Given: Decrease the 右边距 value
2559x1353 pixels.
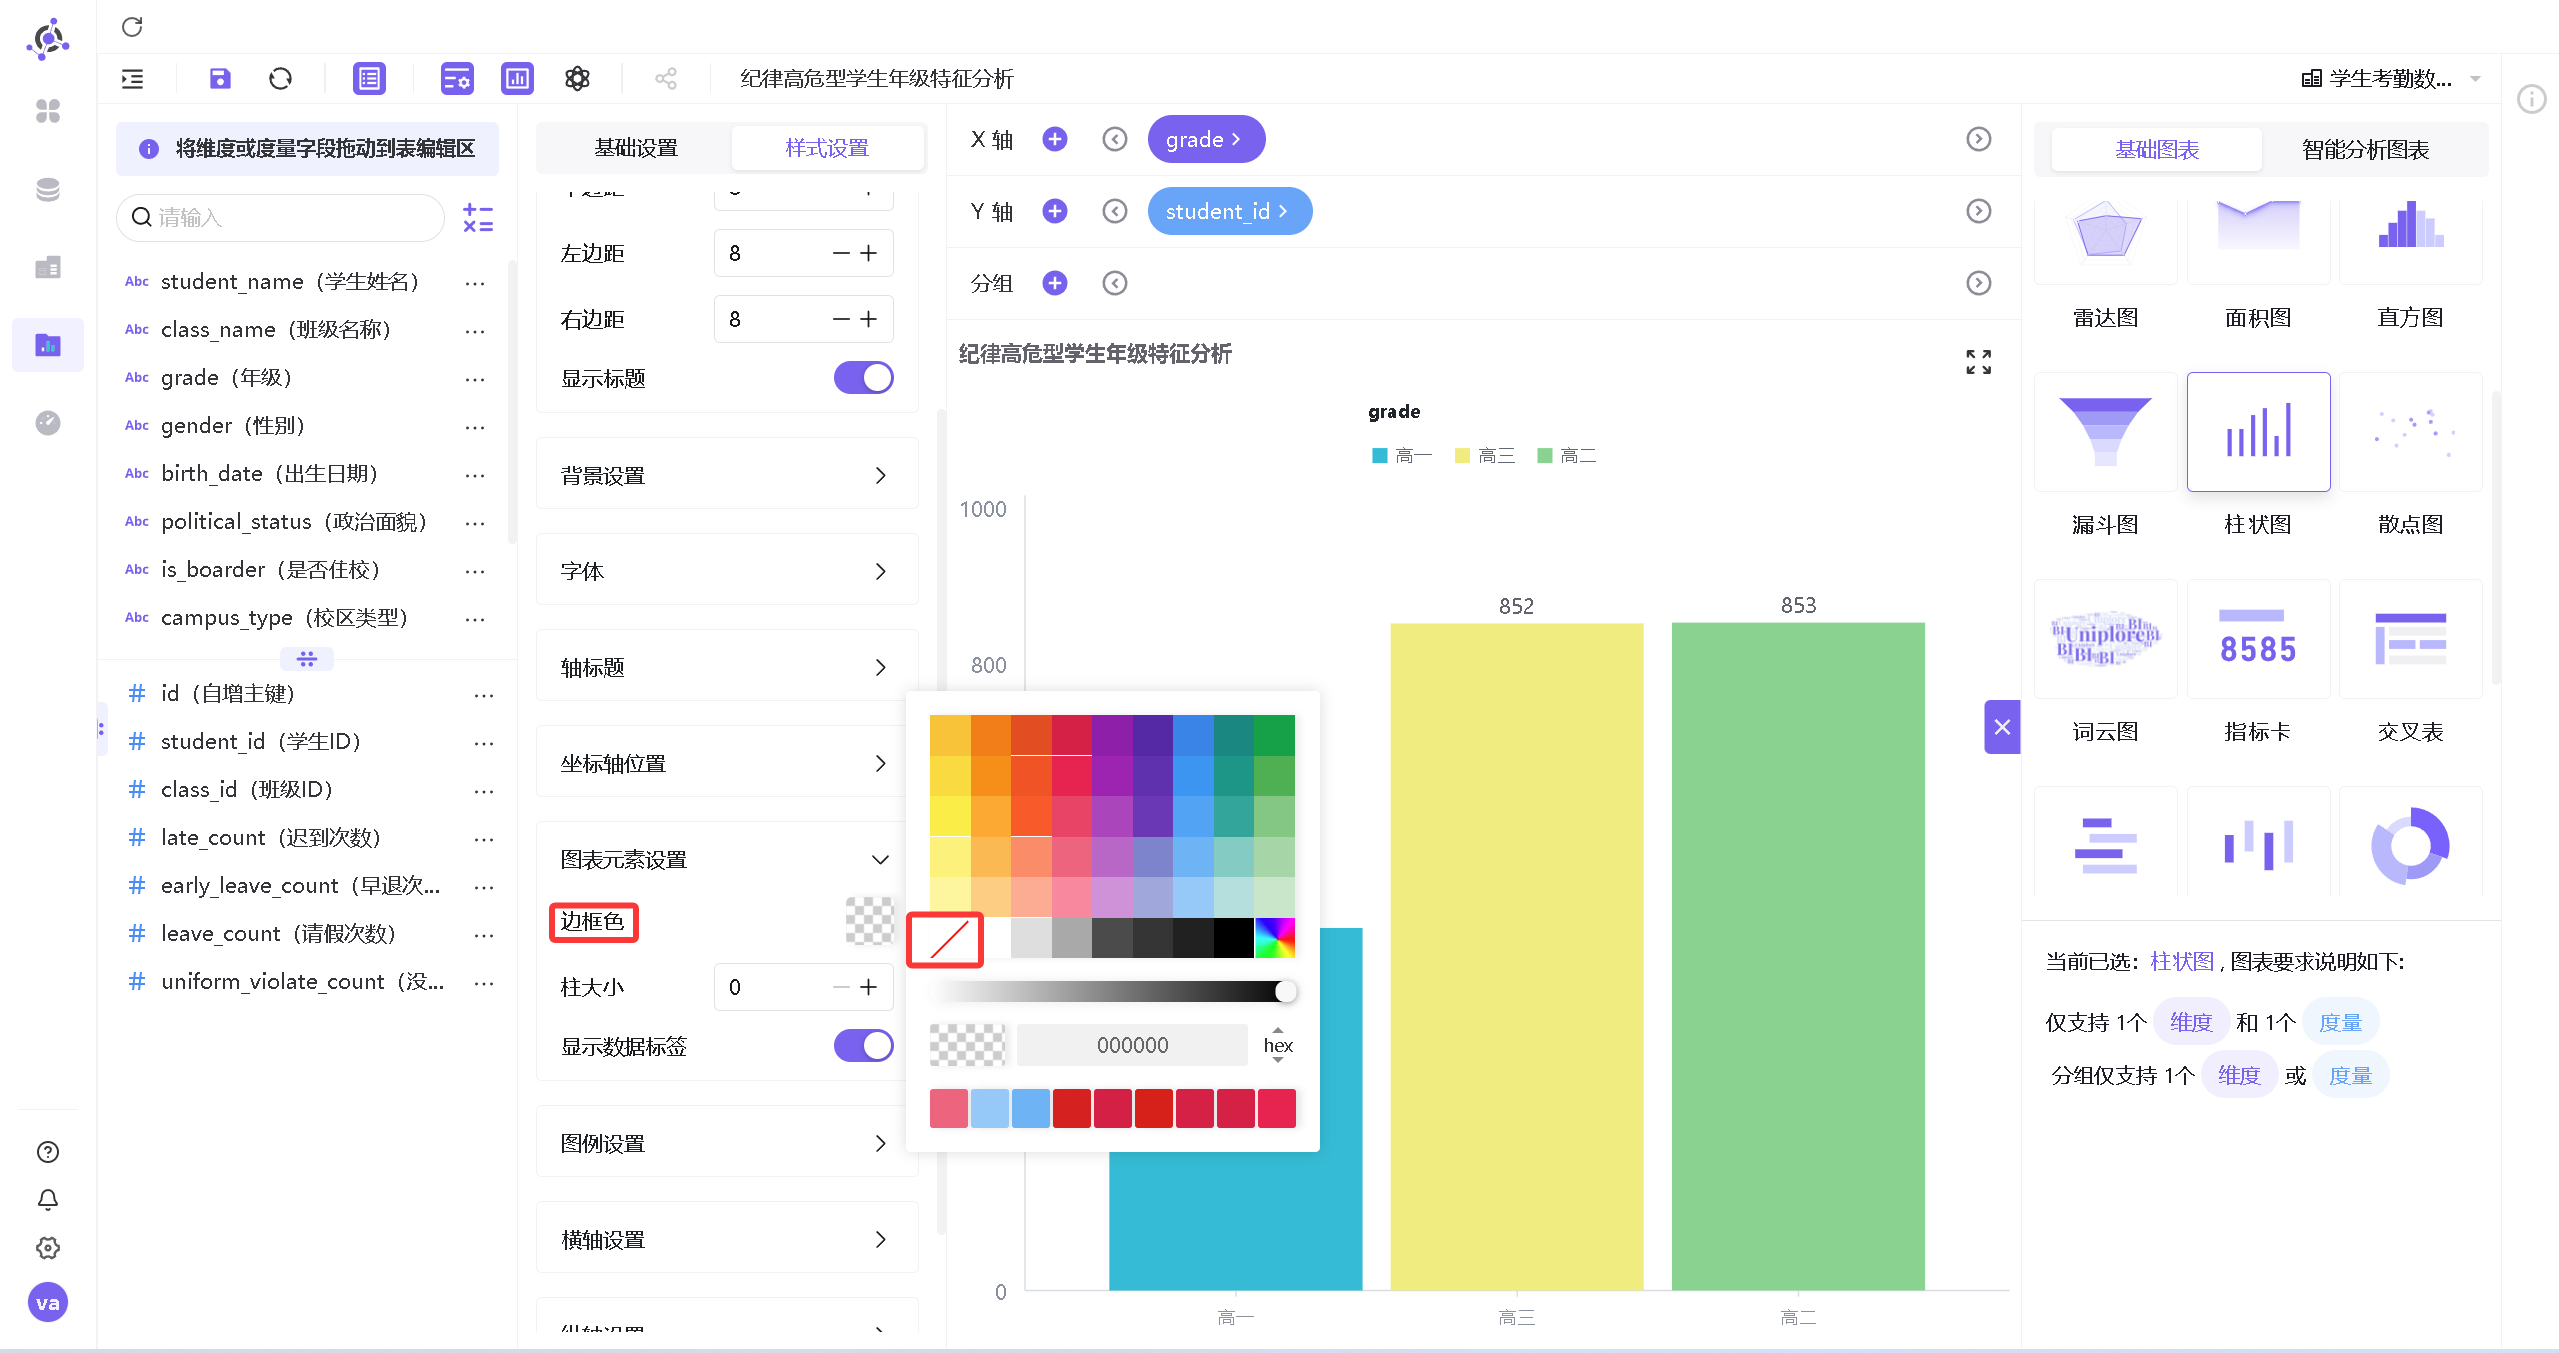Looking at the screenshot, I should [841, 319].
